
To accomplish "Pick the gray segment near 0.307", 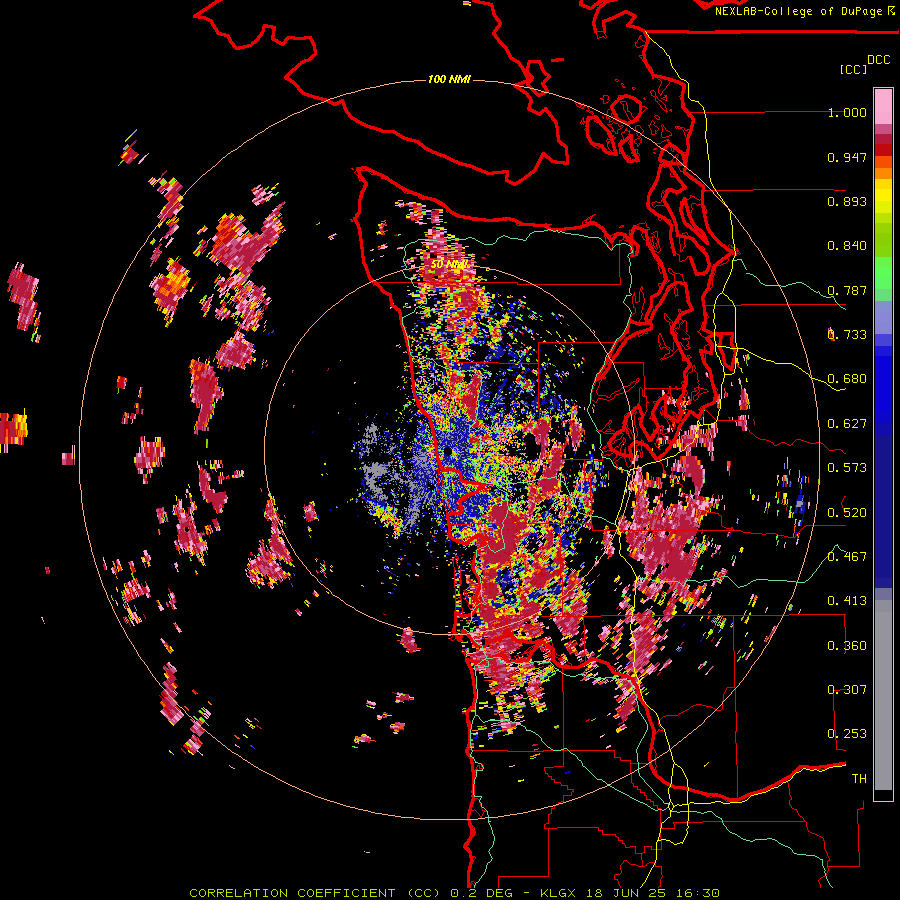I will (883, 700).
